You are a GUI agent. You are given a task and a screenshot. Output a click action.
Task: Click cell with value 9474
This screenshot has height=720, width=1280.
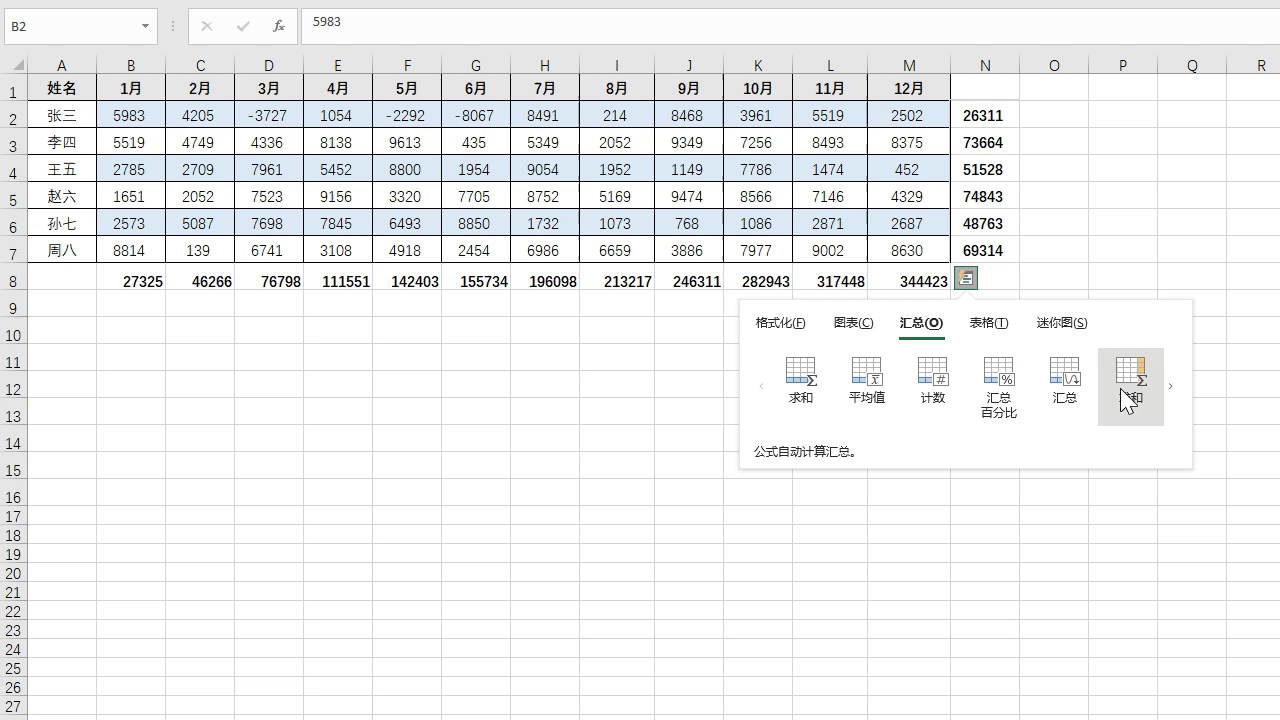689,196
